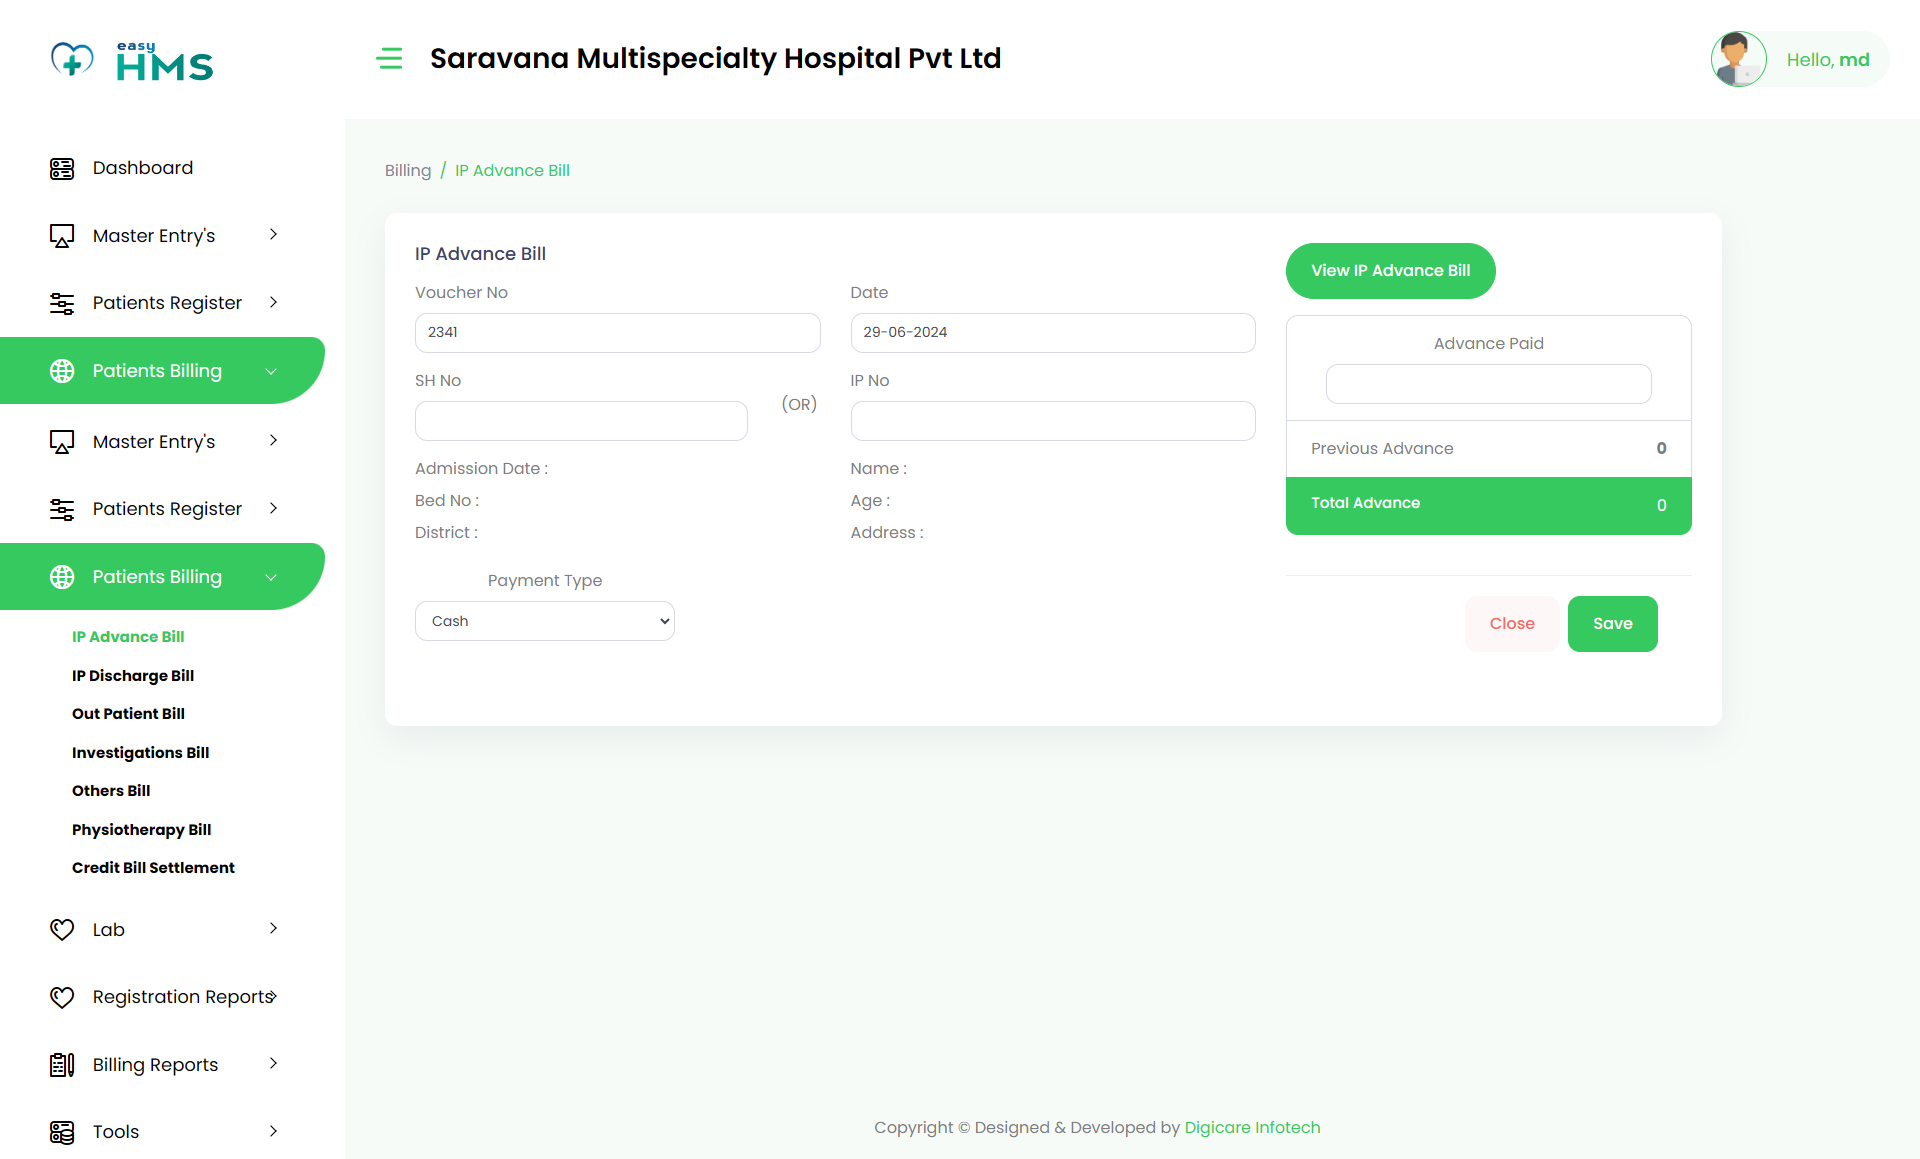This screenshot has height=1159, width=1920.
Task: Open the Payment Type dropdown
Action: click(545, 621)
